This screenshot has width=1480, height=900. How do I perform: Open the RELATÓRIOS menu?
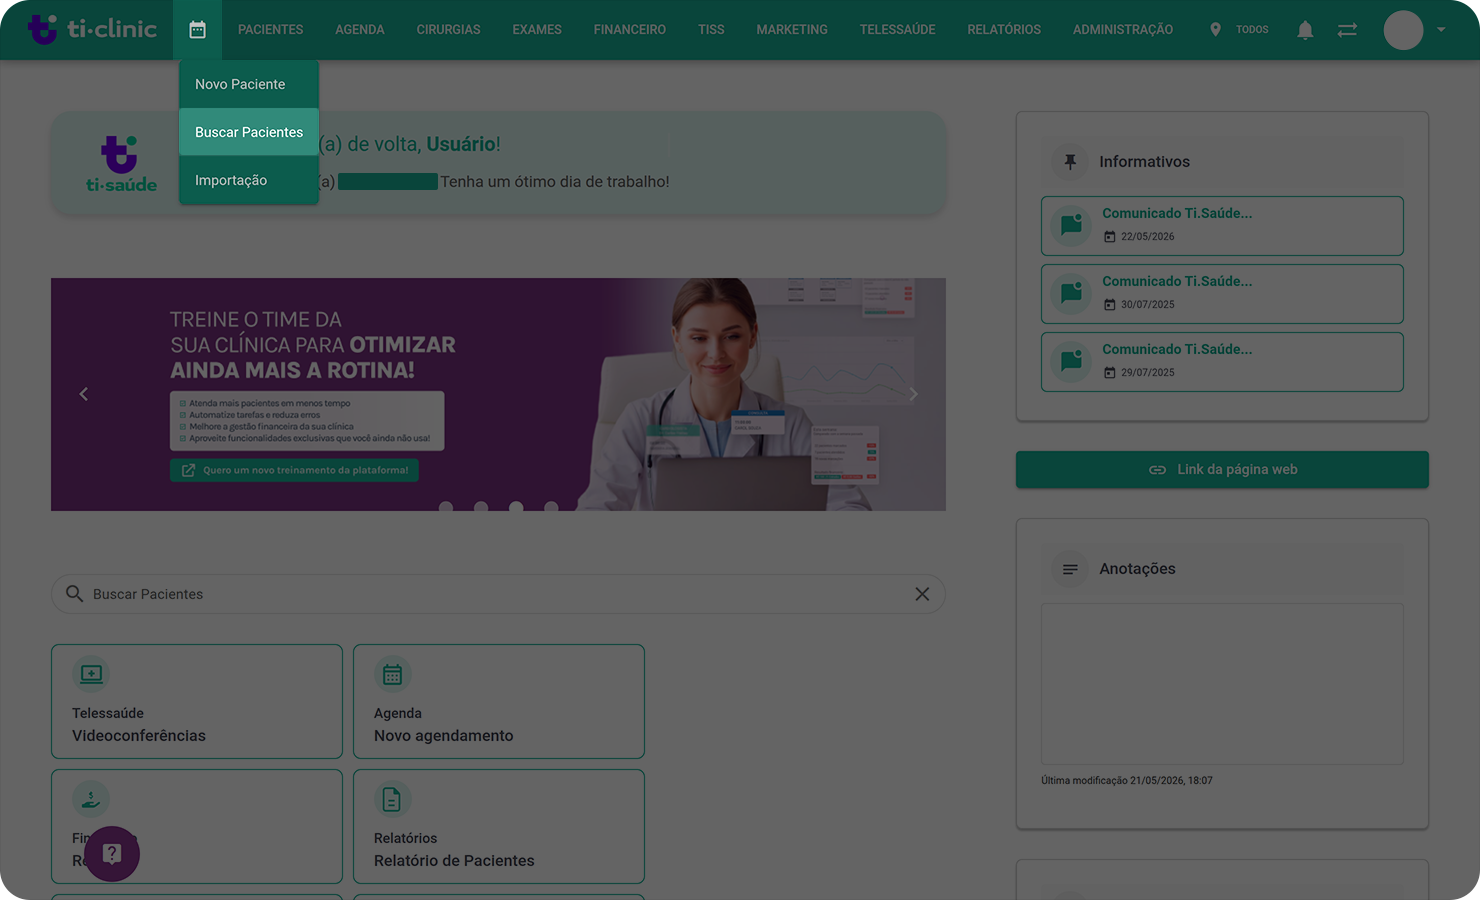point(1004,30)
